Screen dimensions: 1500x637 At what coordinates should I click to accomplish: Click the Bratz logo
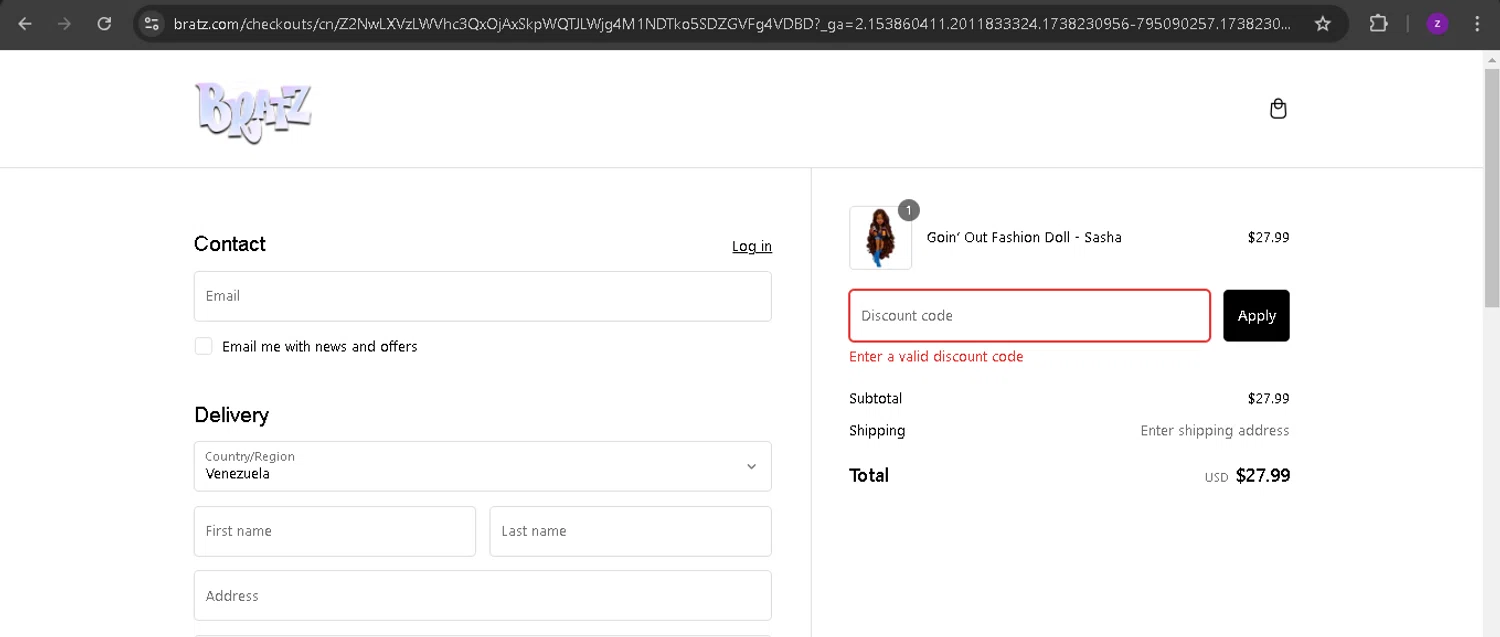[254, 112]
